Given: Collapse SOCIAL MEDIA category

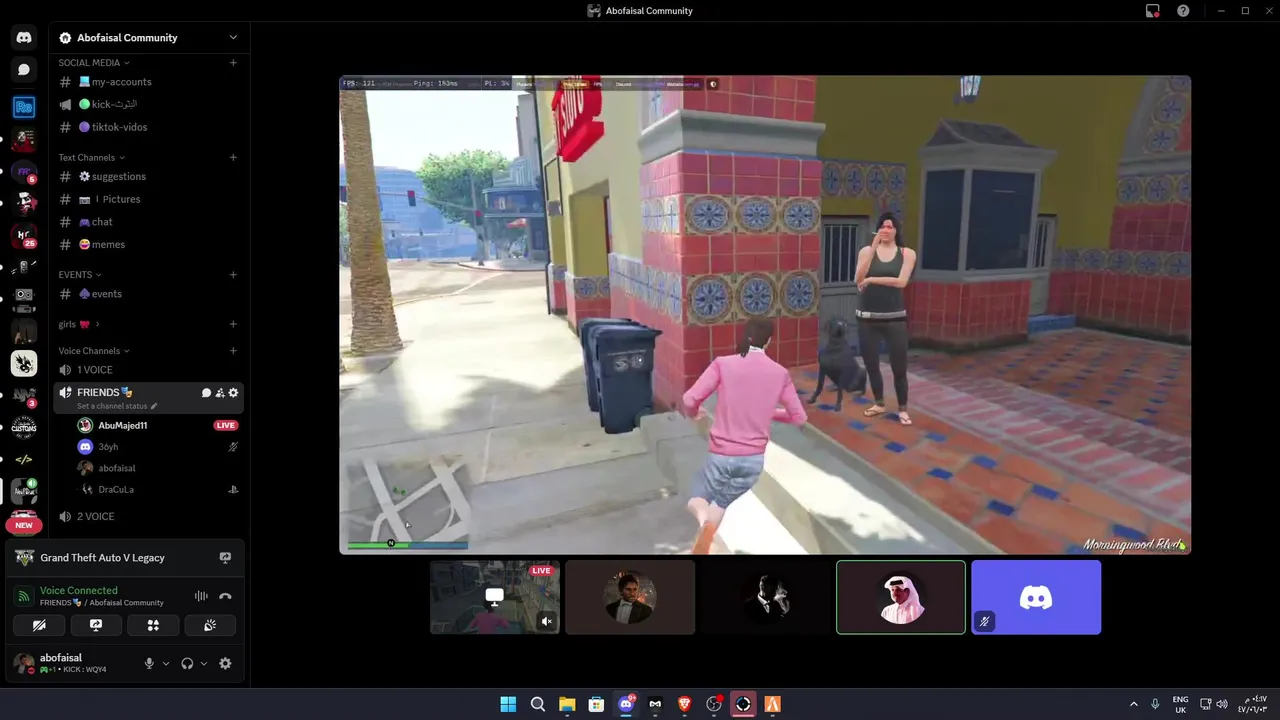Looking at the screenshot, I should 93,63.
